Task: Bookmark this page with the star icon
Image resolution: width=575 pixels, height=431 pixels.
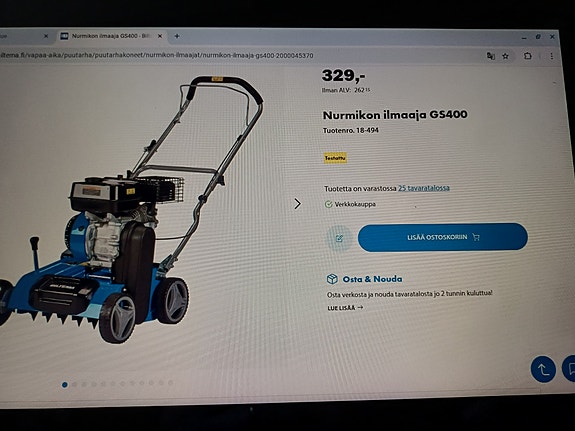Action: point(506,56)
